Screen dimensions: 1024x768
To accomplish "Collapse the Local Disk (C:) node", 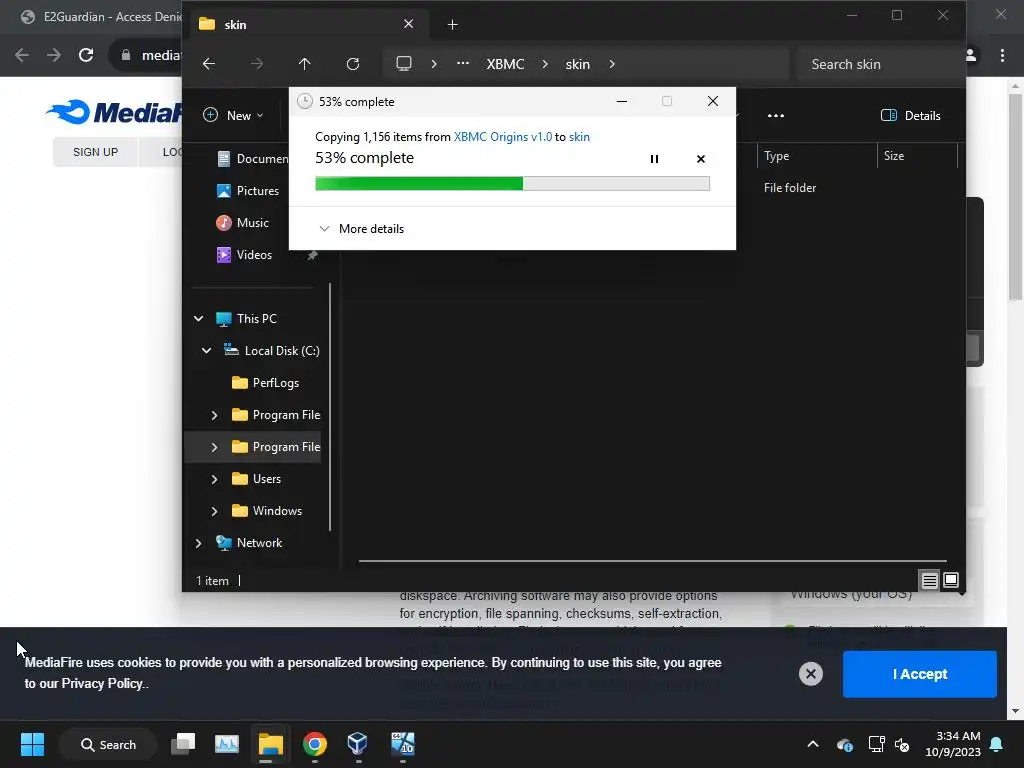I will [206, 351].
